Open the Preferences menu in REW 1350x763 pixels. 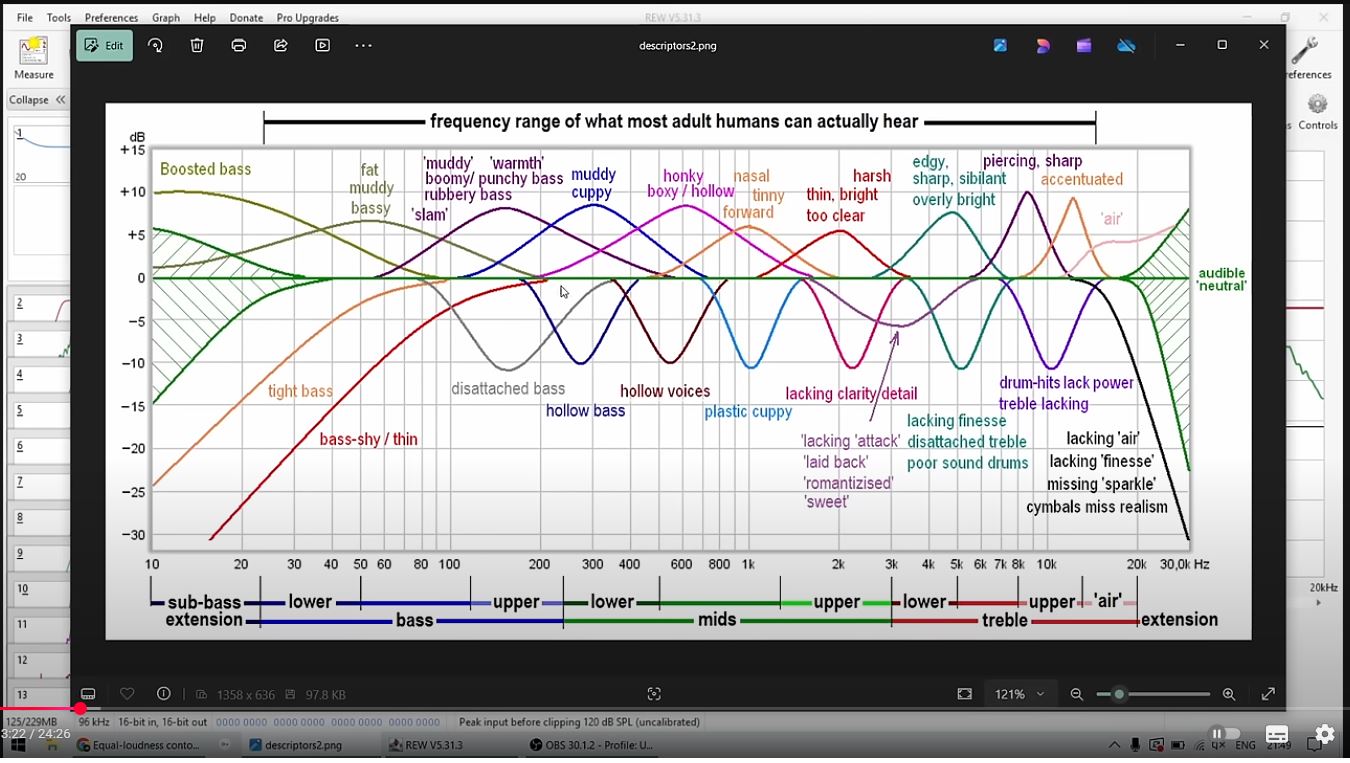coord(111,17)
